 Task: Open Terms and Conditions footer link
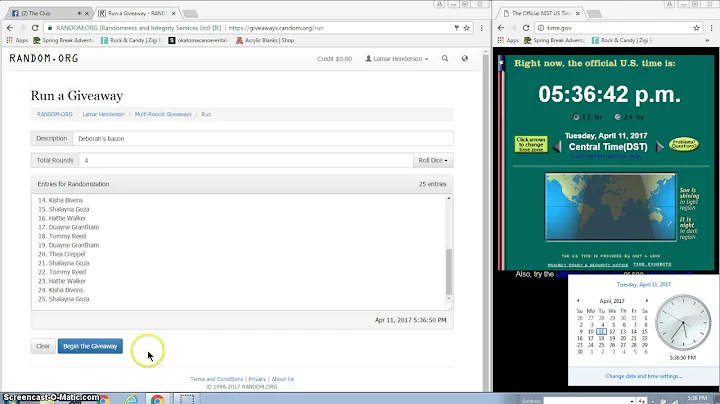click(217, 379)
